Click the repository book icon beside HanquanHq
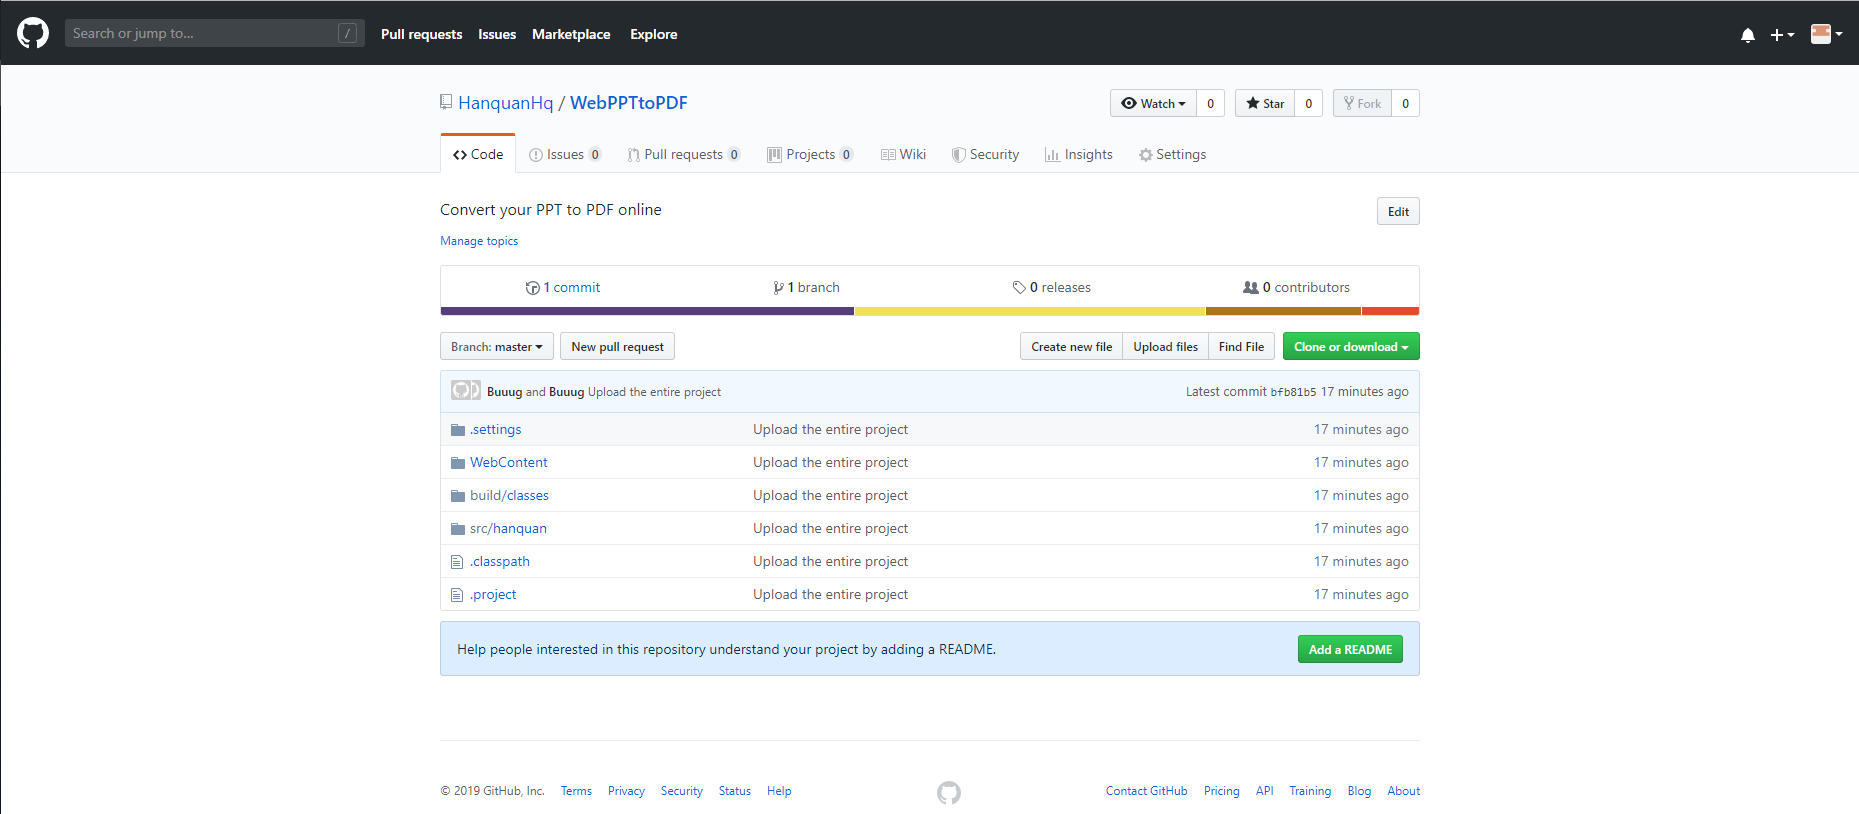Image resolution: width=1859 pixels, height=814 pixels. (446, 102)
